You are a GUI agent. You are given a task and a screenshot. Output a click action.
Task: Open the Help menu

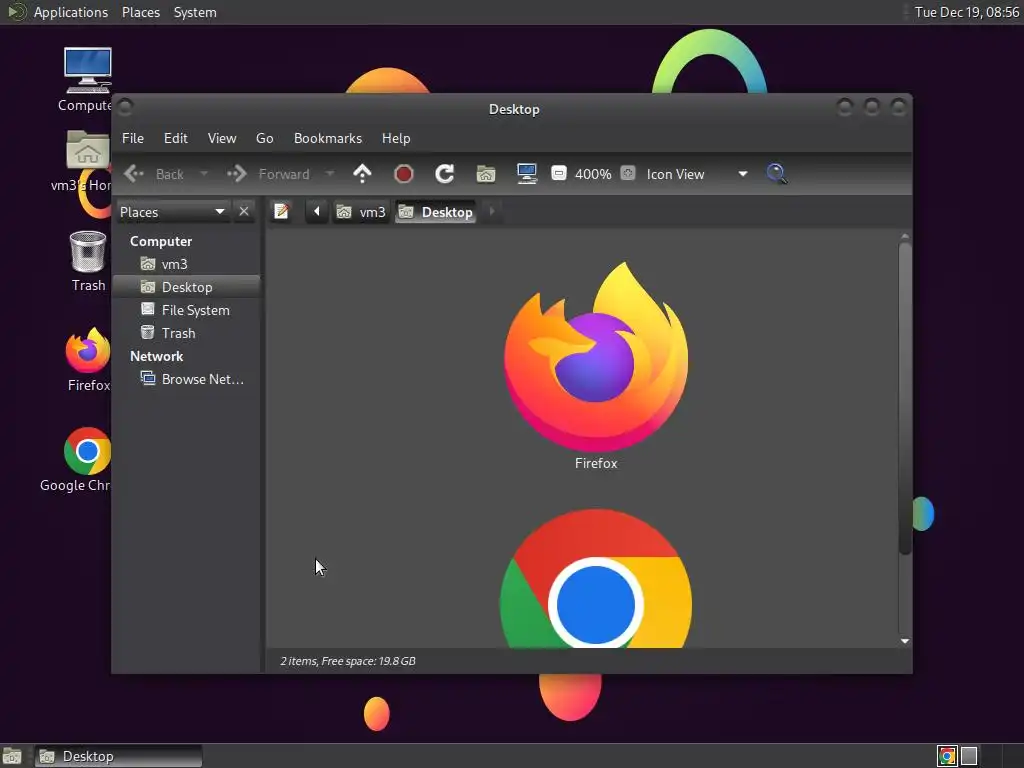396,138
